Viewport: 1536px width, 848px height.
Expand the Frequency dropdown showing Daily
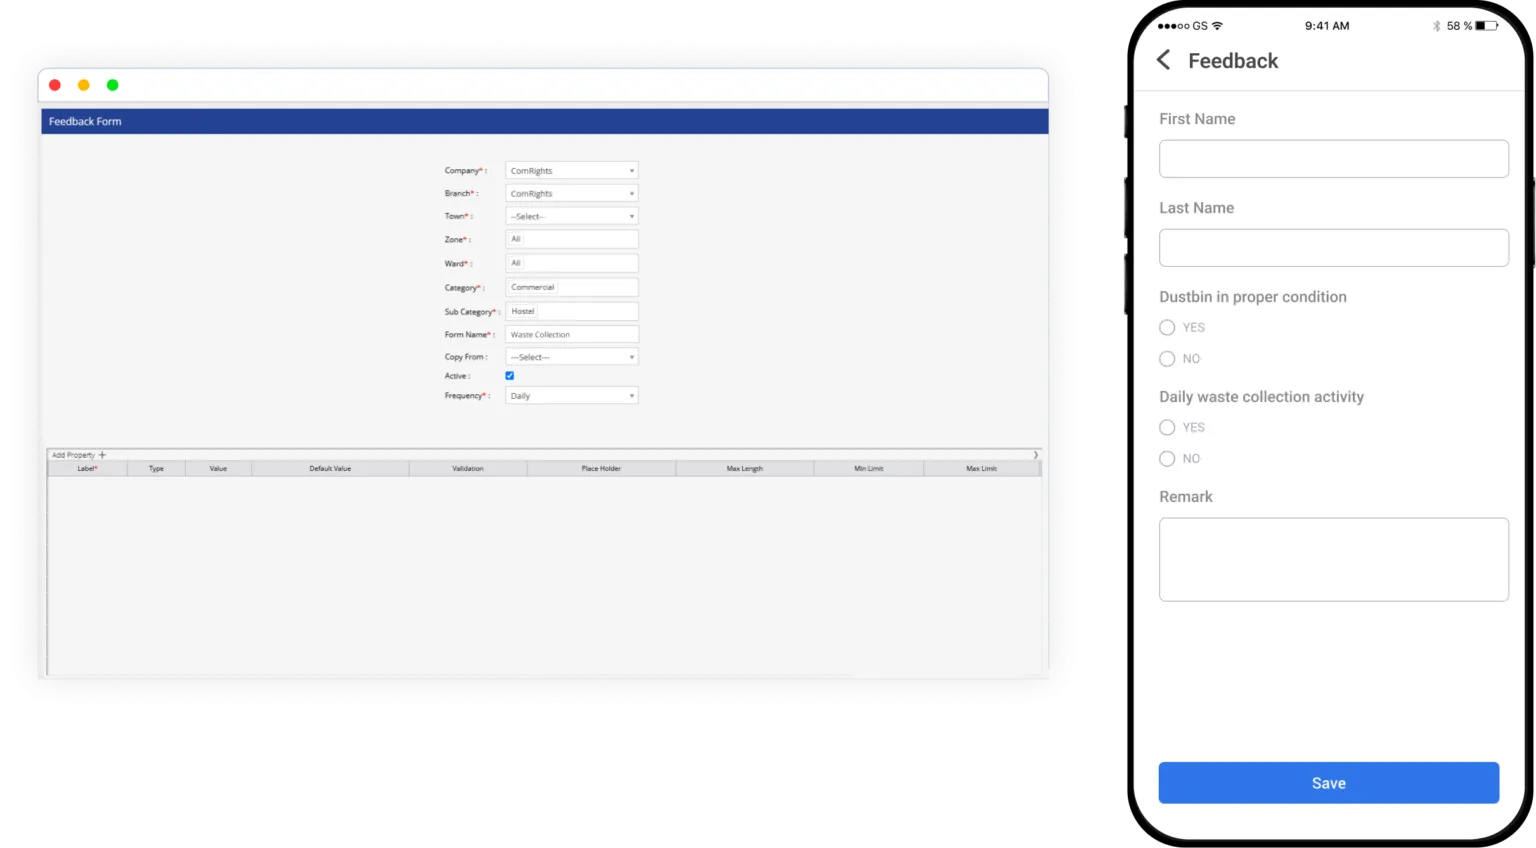(571, 396)
